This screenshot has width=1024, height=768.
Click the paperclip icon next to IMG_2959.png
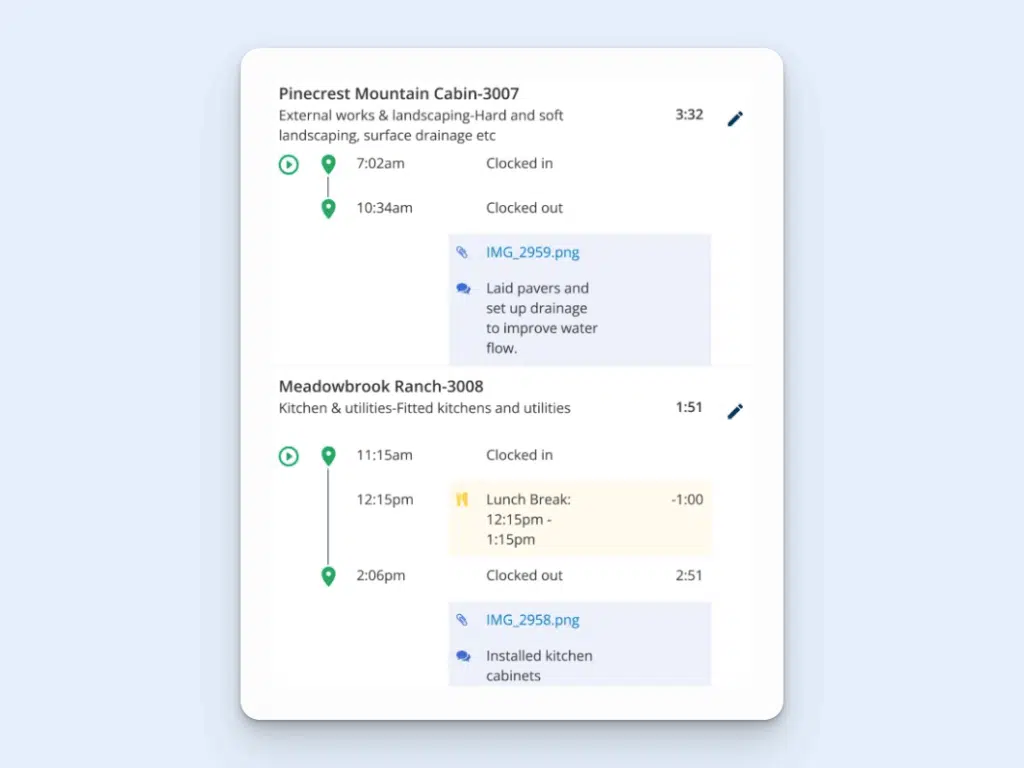(462, 252)
